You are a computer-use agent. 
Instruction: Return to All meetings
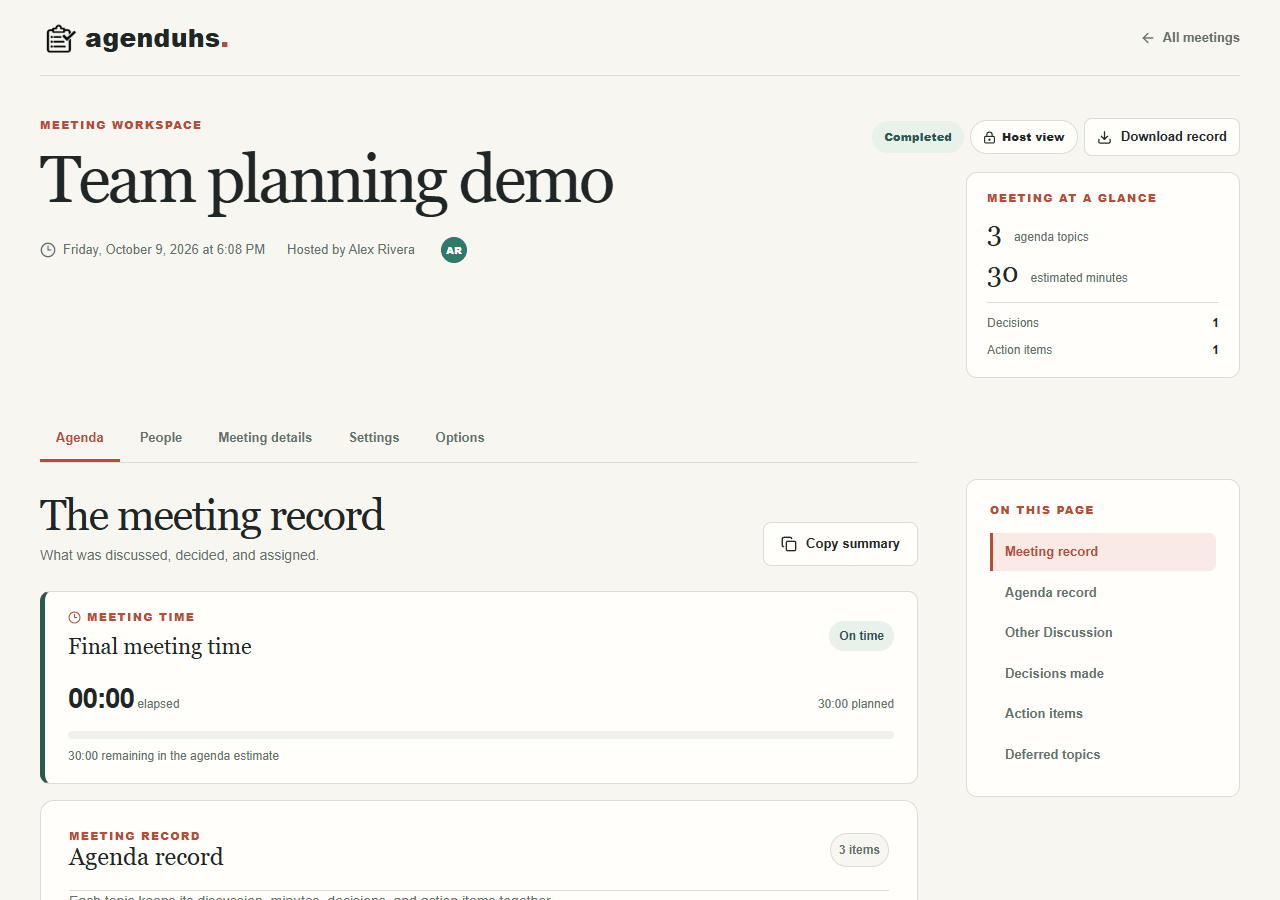(x=1190, y=38)
